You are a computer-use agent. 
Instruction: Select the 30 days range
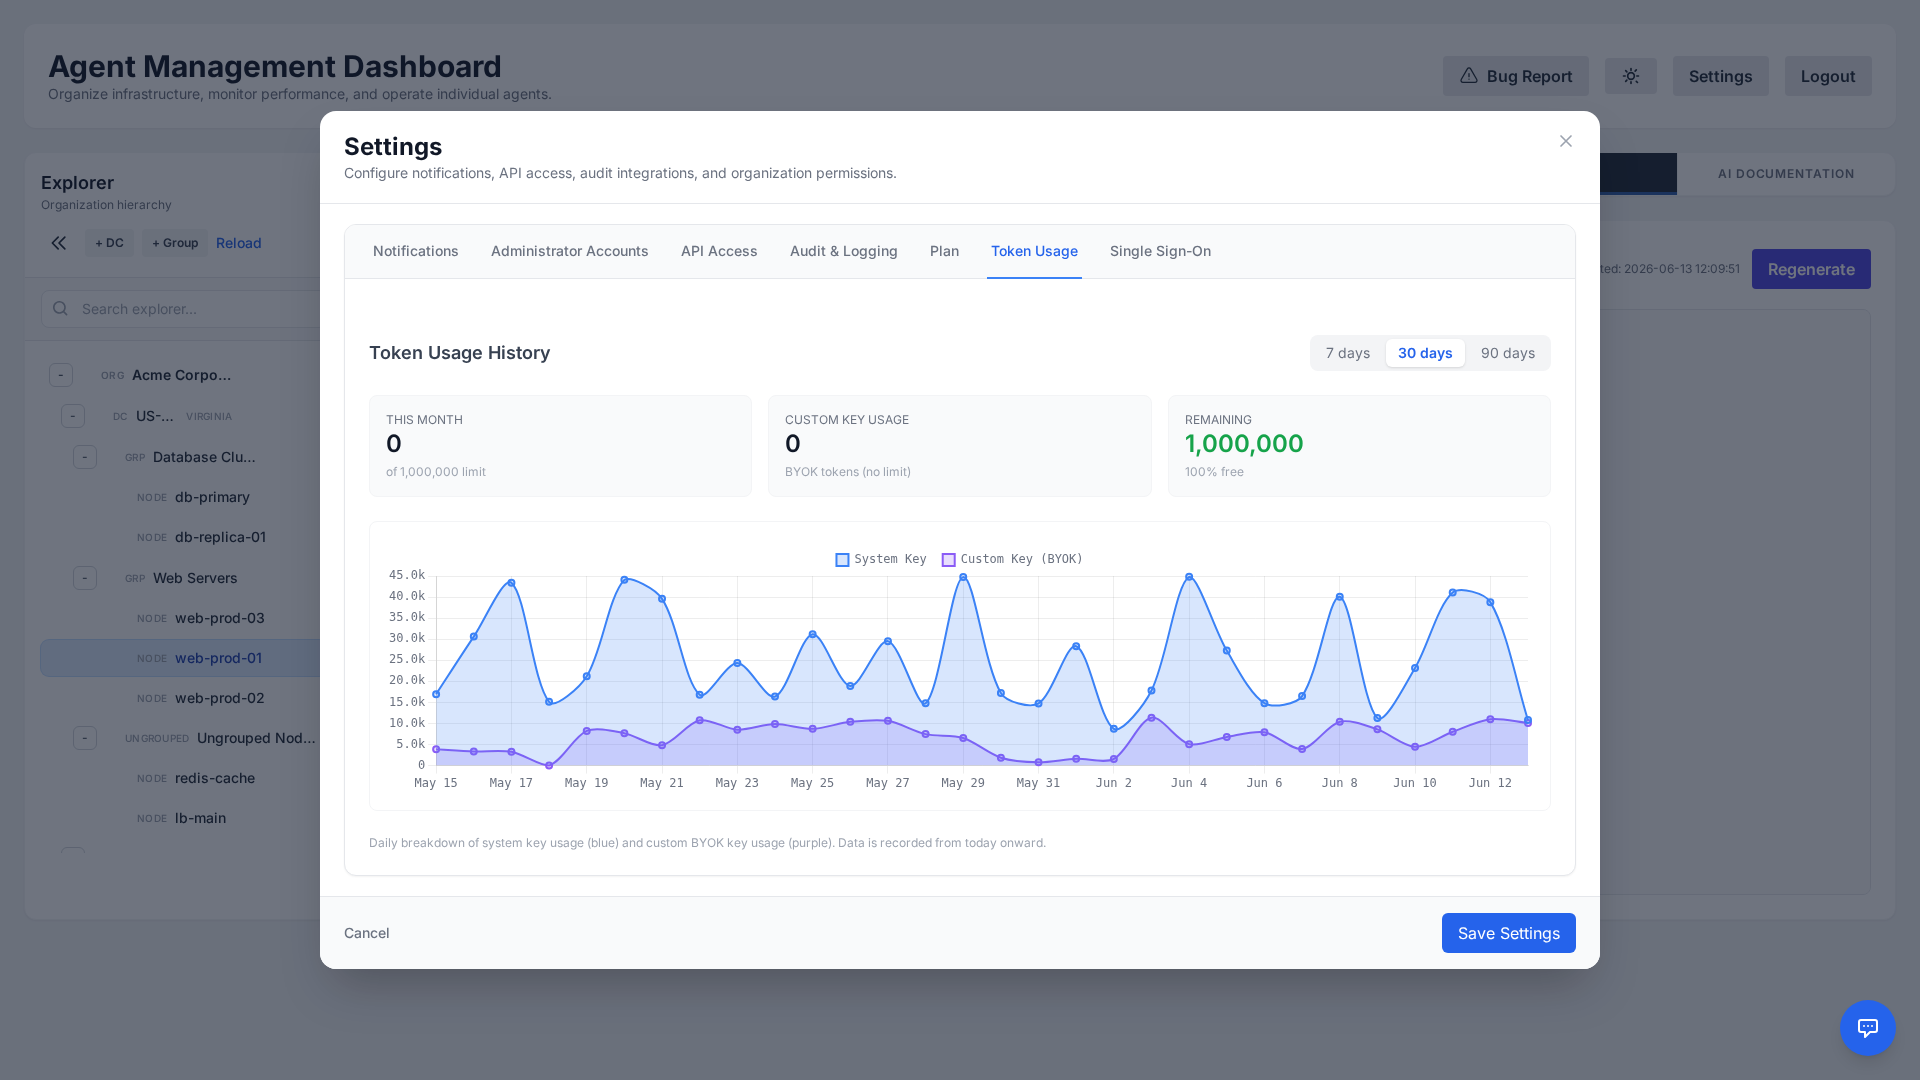pos(1425,353)
